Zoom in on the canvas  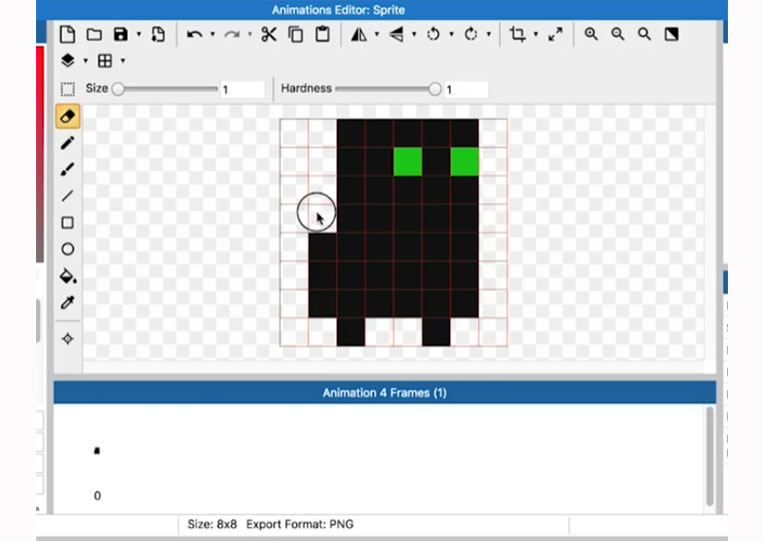(591, 34)
